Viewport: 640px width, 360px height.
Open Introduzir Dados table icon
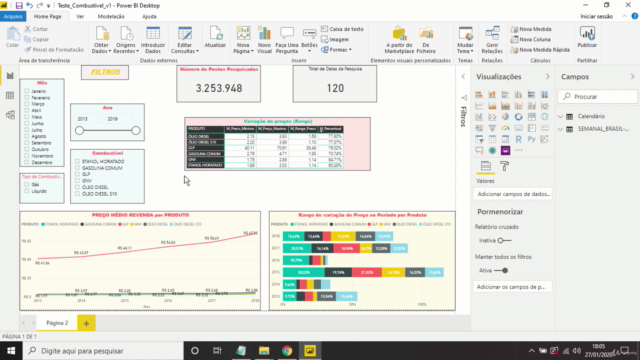coord(153,33)
